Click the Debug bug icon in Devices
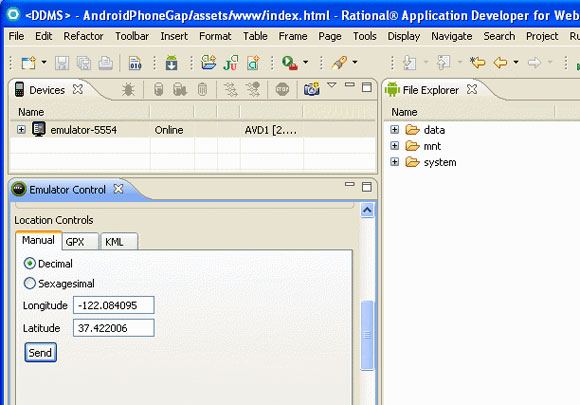Viewport: 580px width, 405px height. (x=128, y=90)
